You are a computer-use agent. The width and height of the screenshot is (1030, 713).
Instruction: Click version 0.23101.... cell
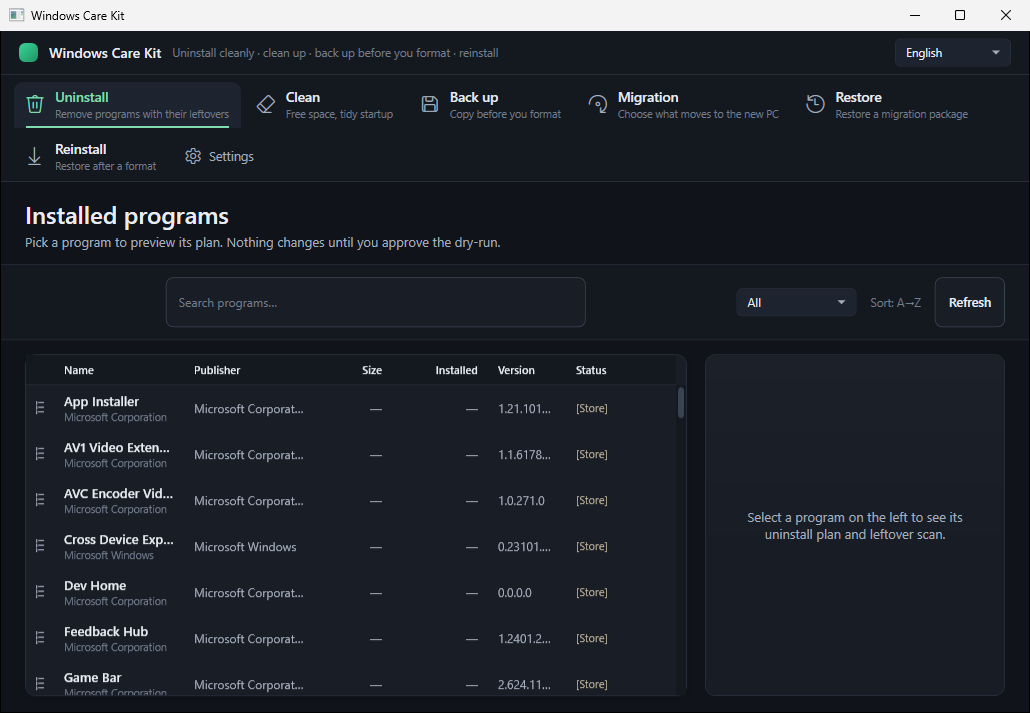click(524, 547)
